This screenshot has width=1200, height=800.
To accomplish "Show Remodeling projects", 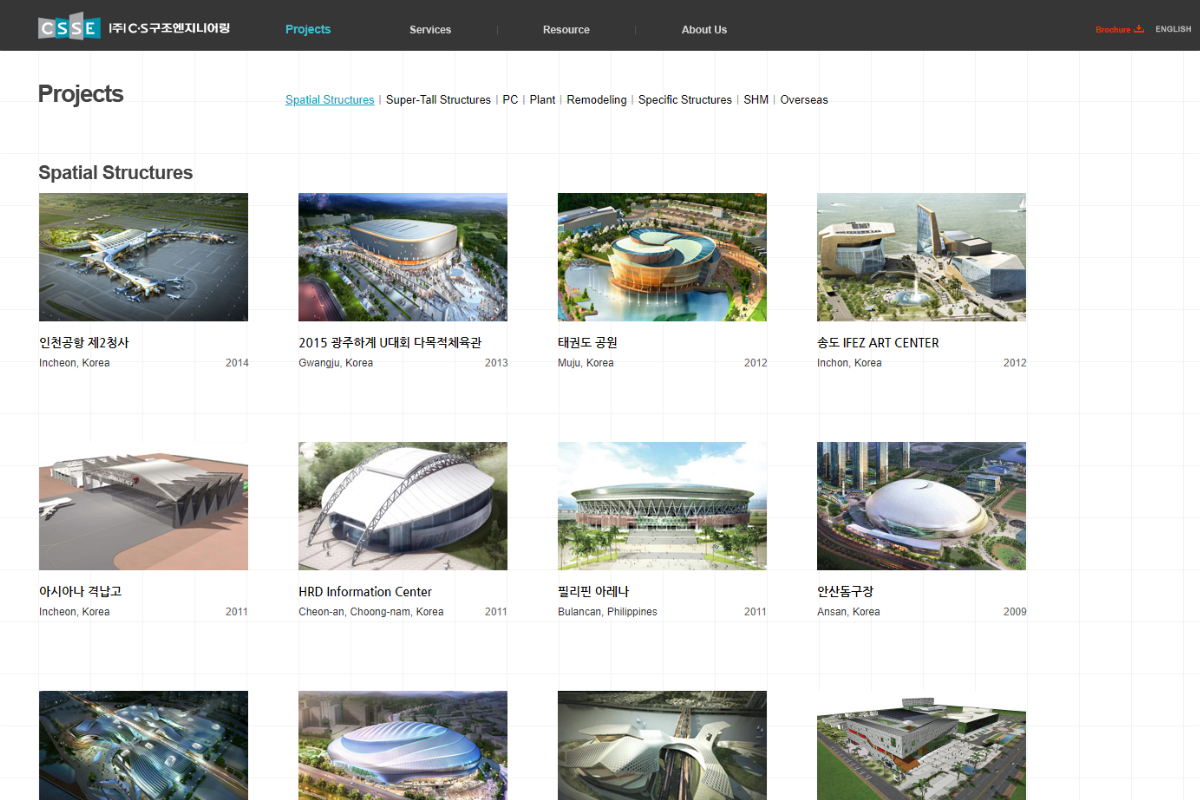I will 596,100.
